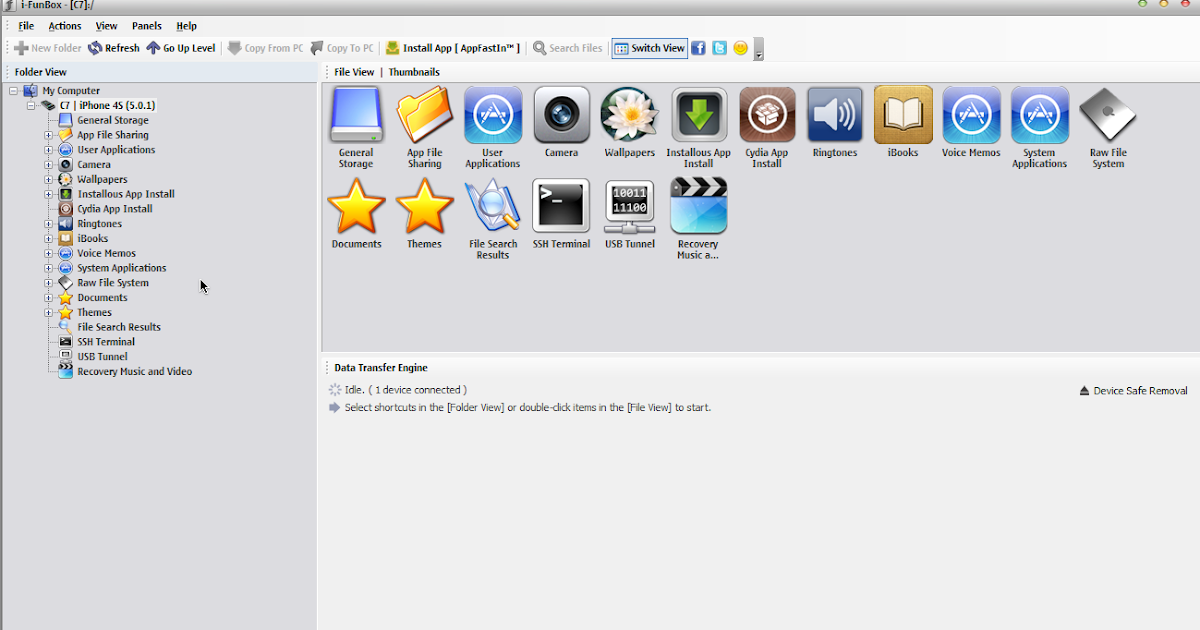Open USB Tunnel icon in File View
The width and height of the screenshot is (1200, 630).
pos(630,206)
